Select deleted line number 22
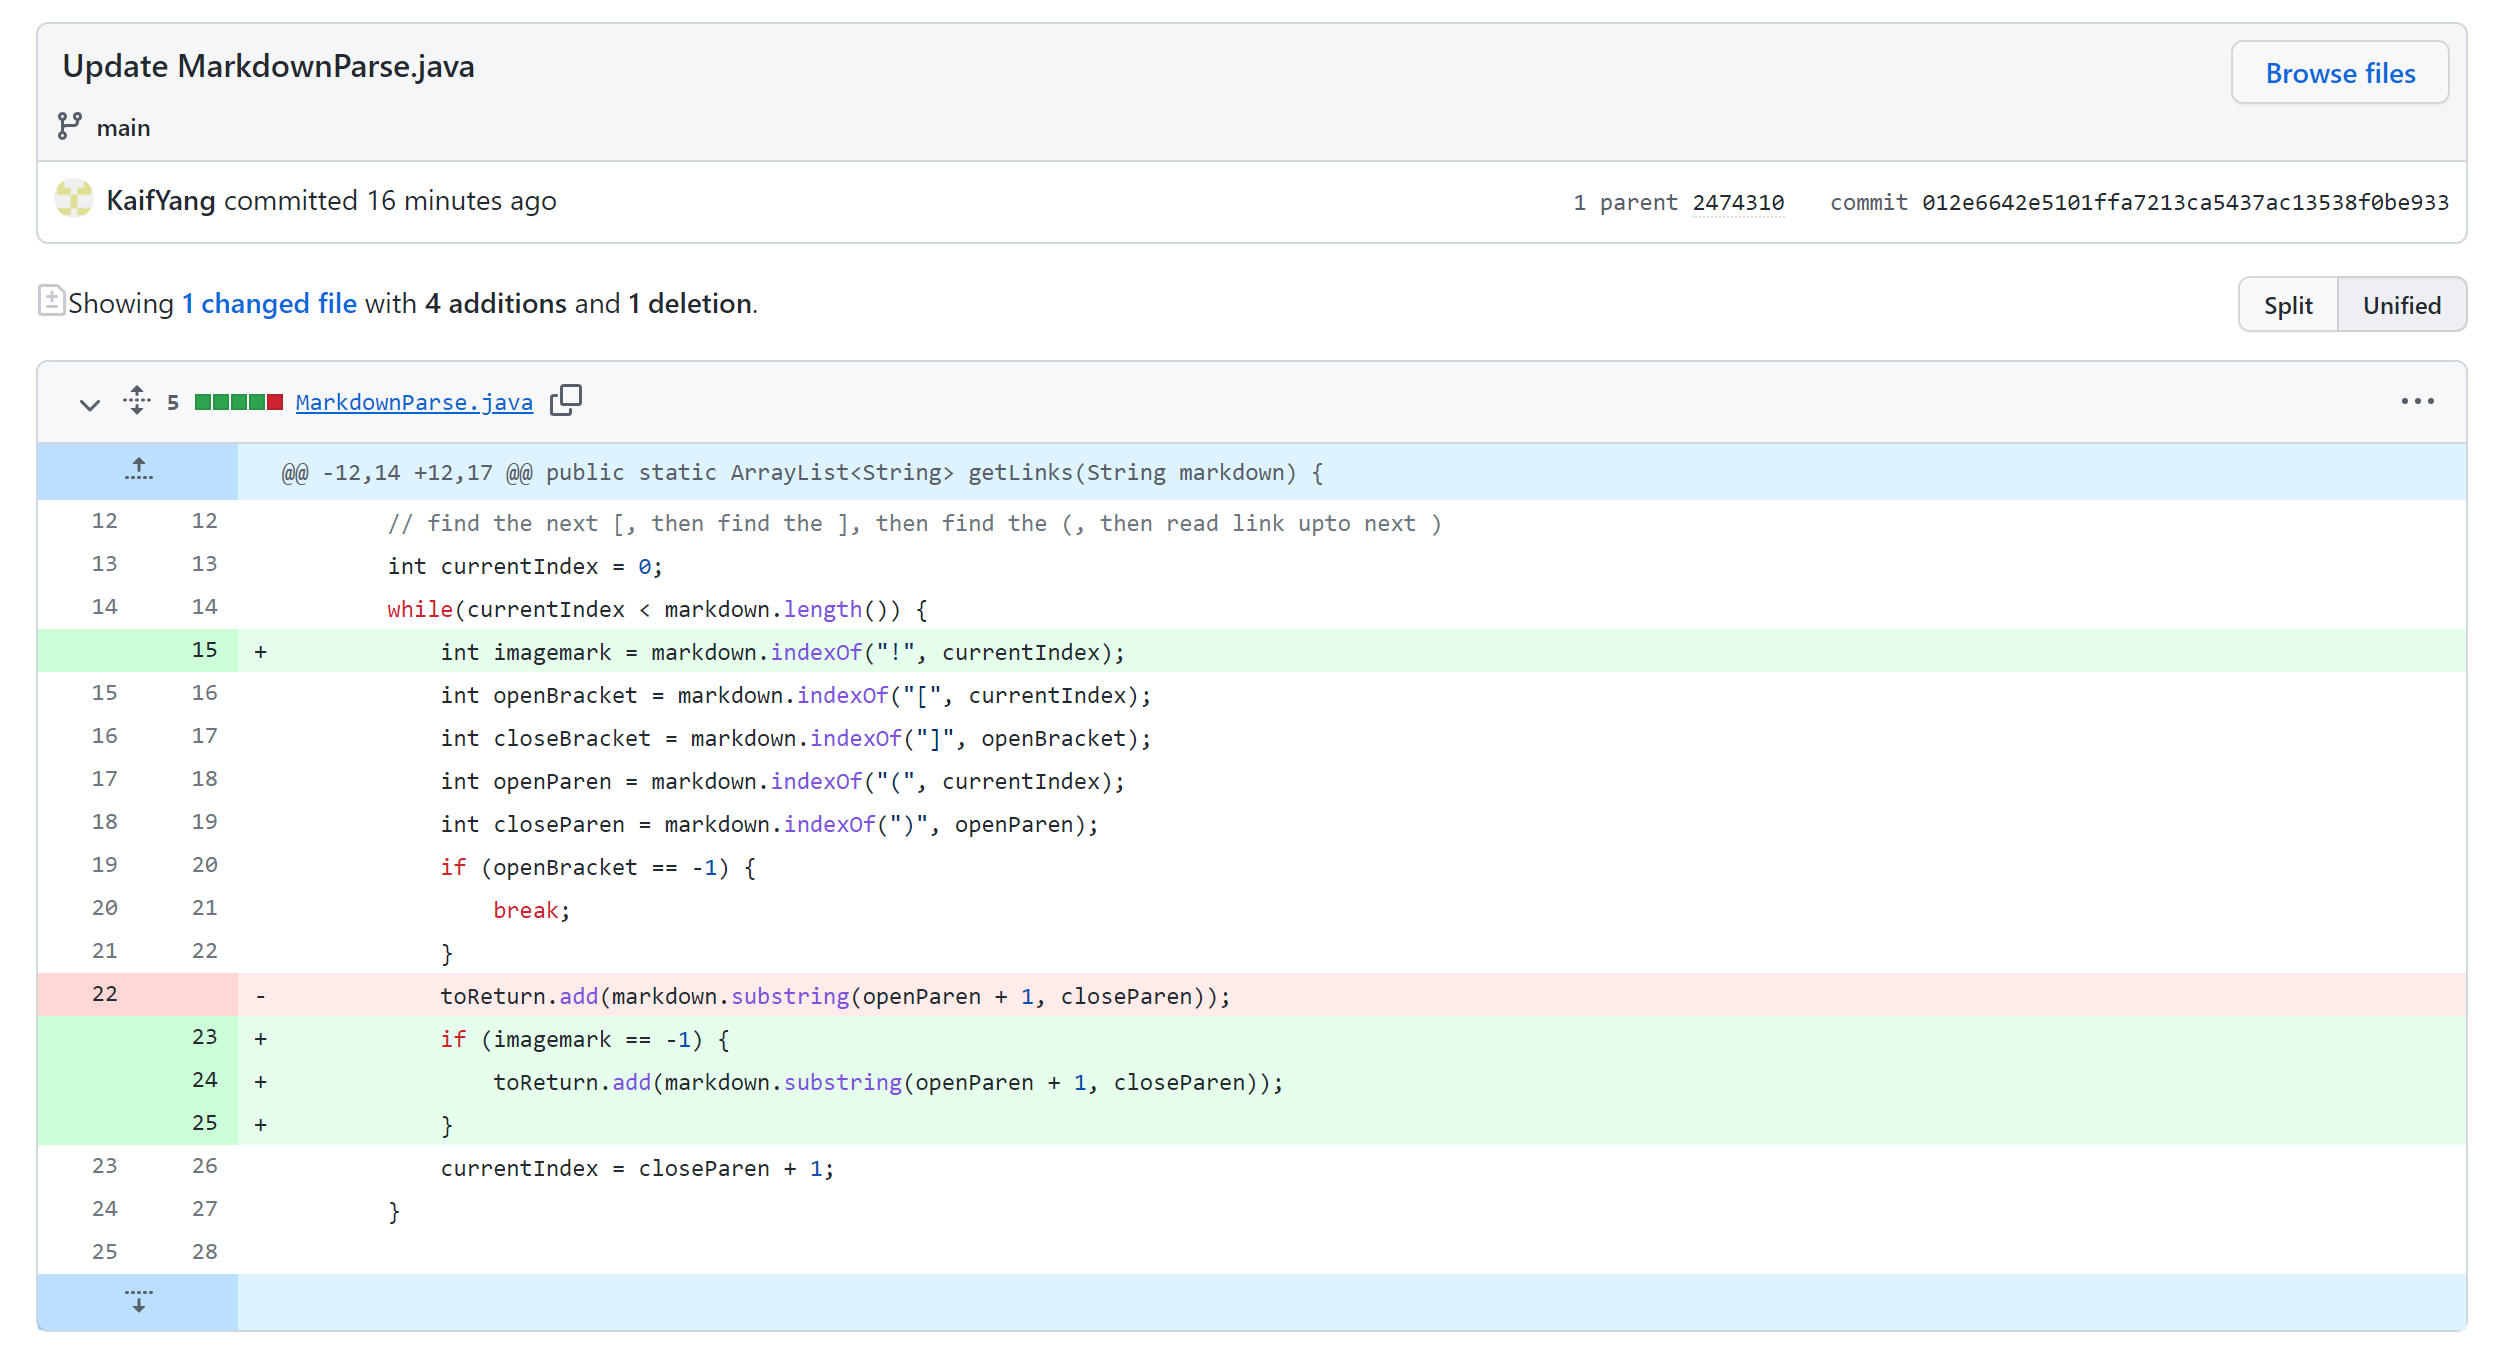 coord(104,994)
